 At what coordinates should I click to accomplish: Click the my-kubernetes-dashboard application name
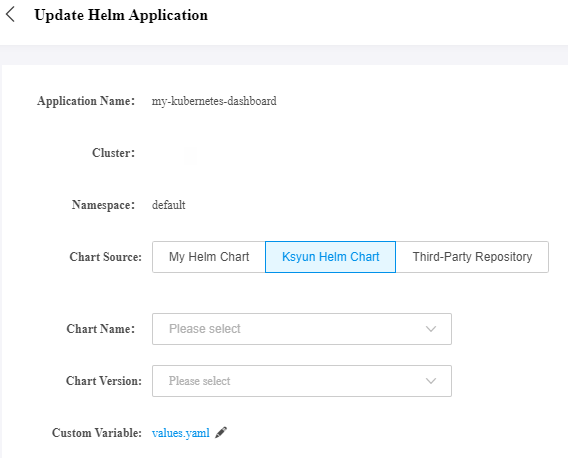click(x=214, y=101)
